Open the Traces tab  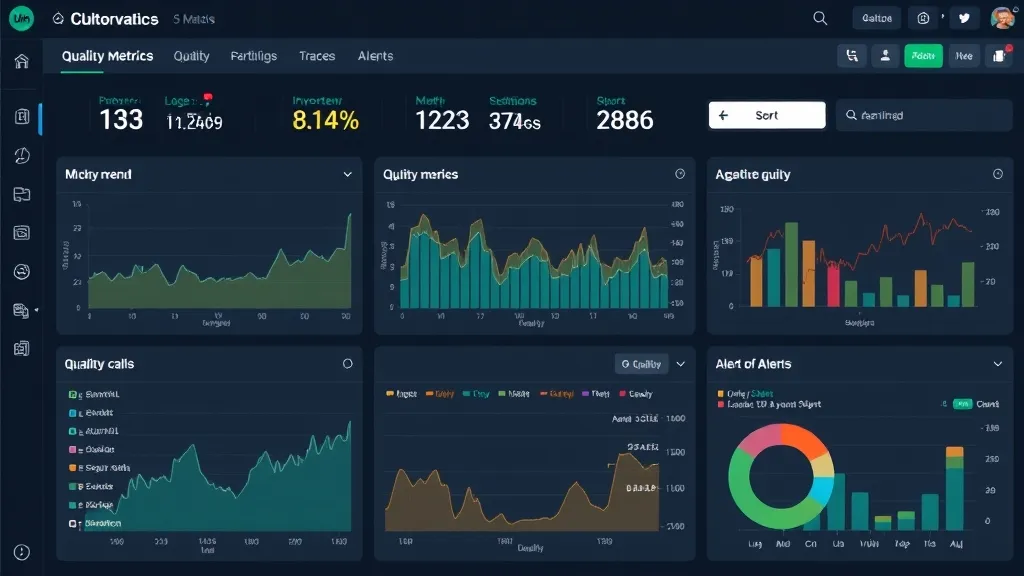pyautogui.click(x=317, y=56)
